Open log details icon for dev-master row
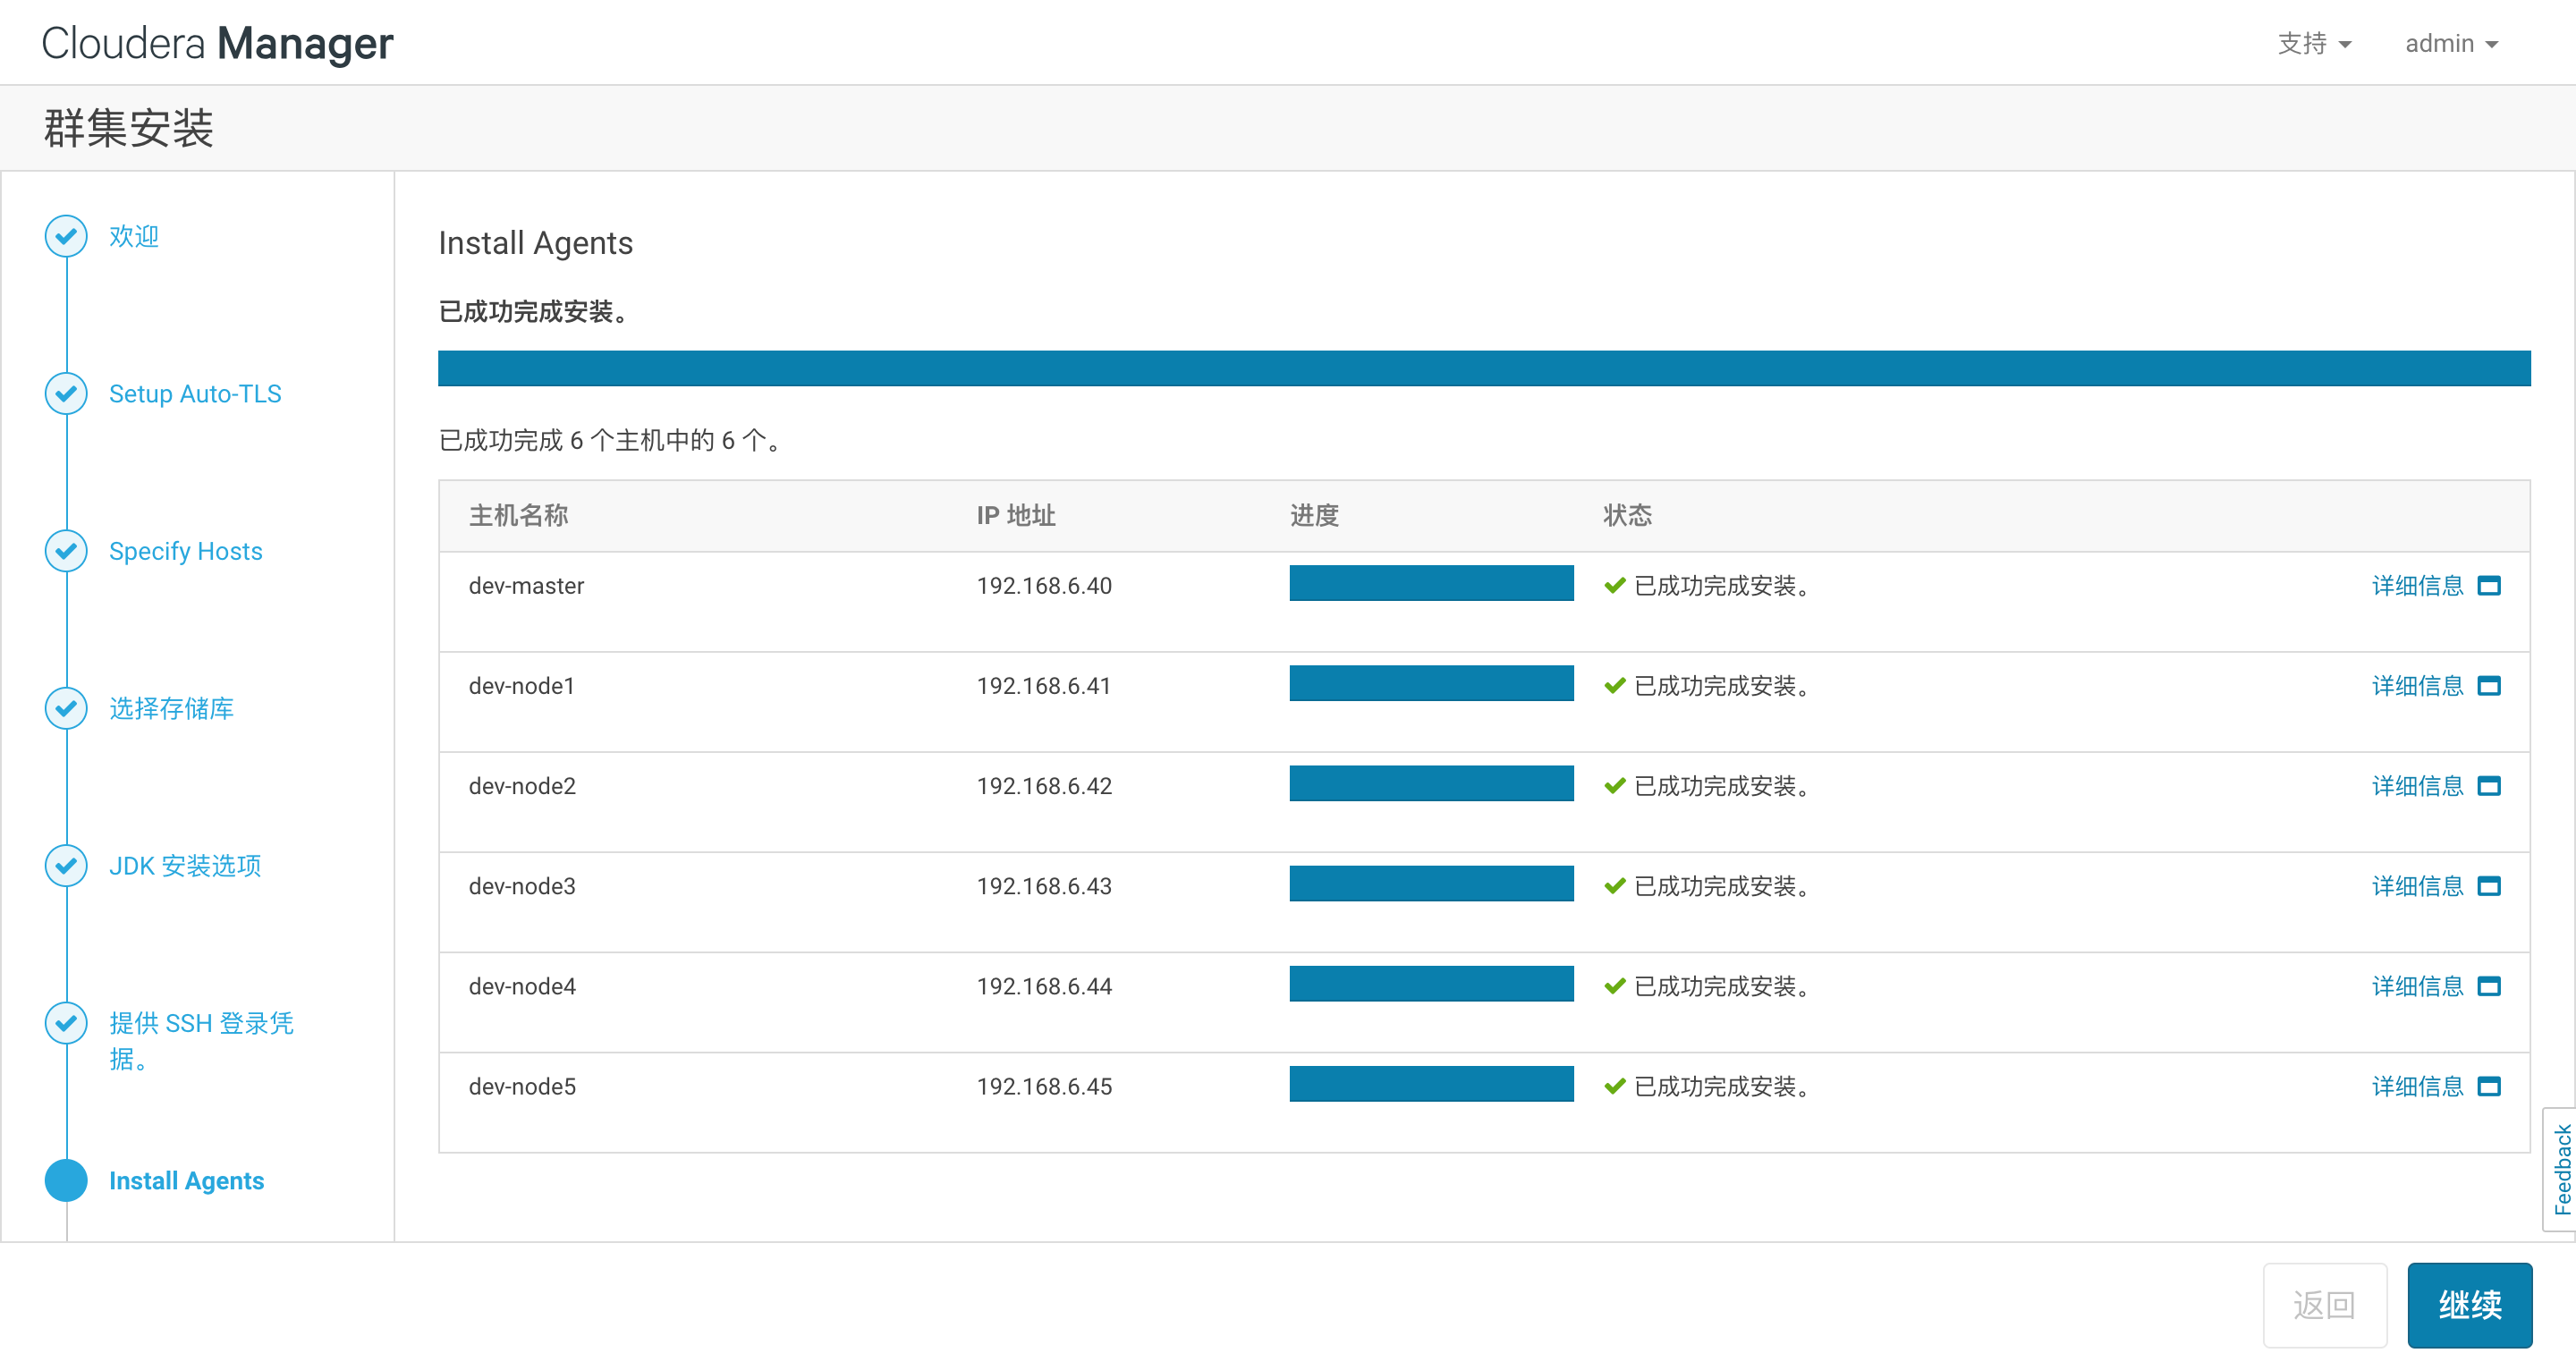The width and height of the screenshot is (2576, 1370). pos(2491,586)
